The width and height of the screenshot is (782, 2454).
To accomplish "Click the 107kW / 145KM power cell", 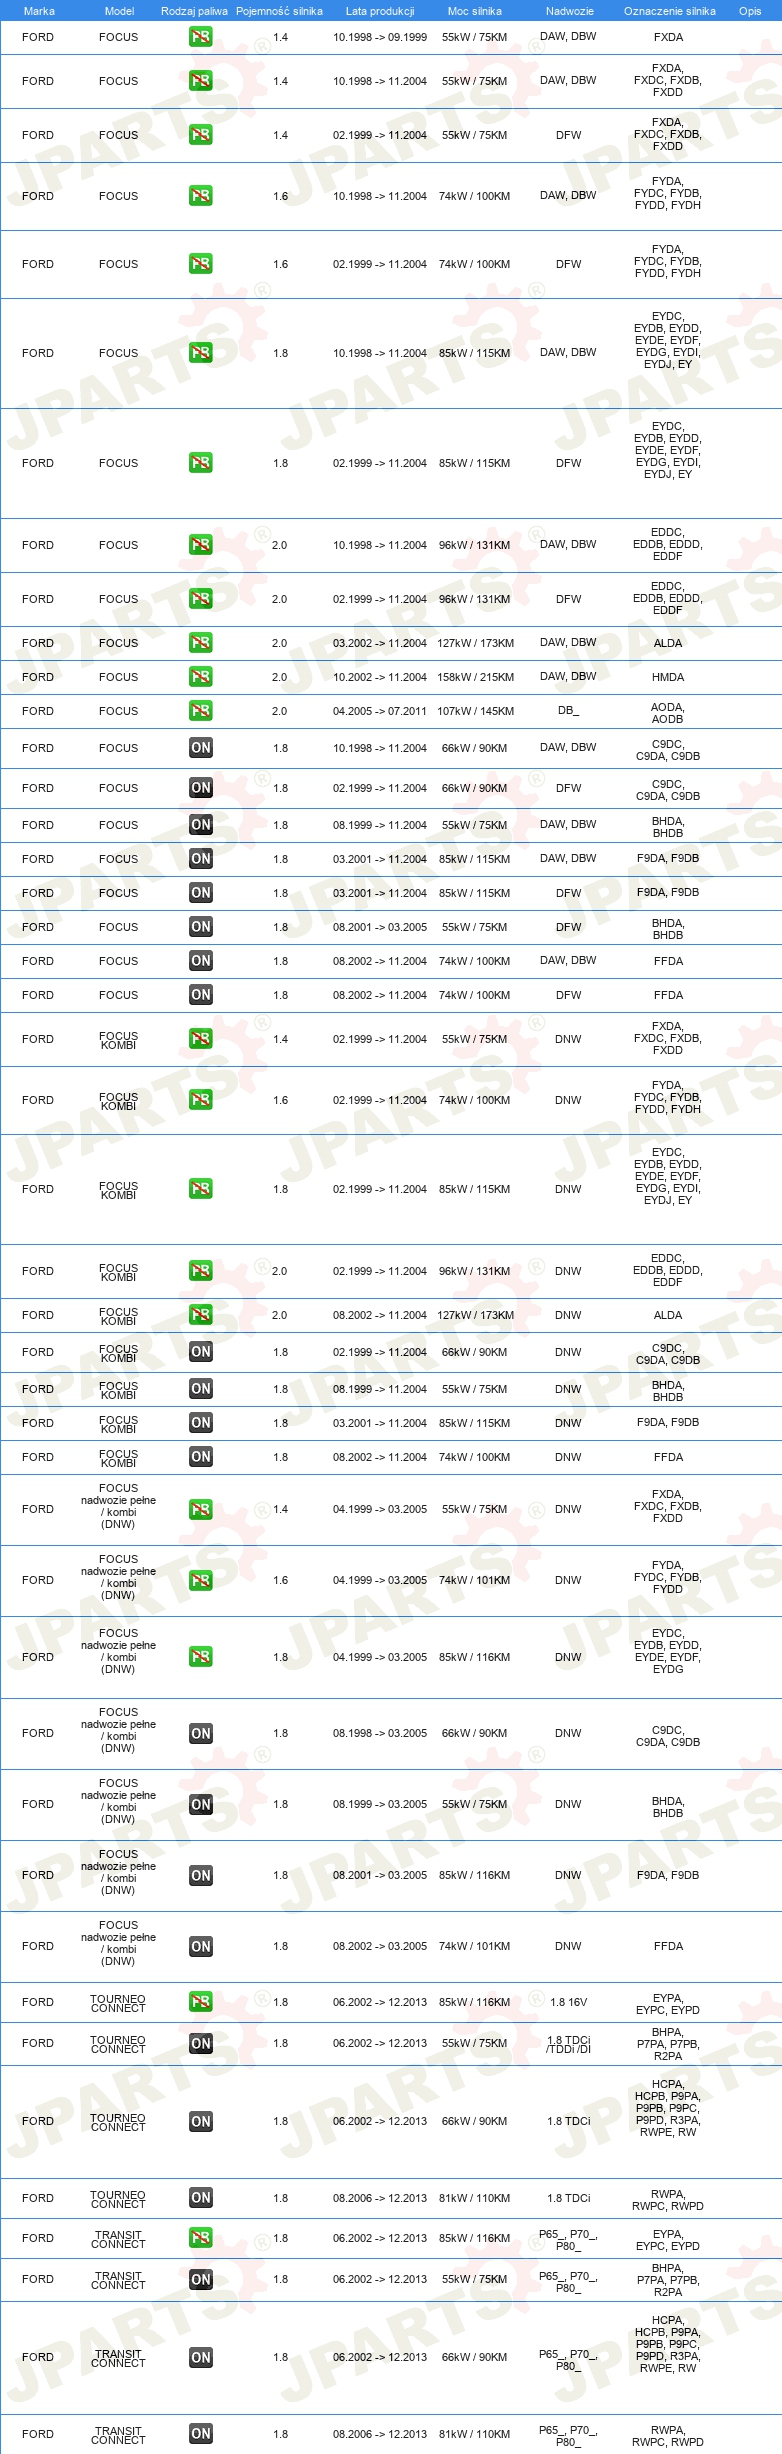I will pos(475,711).
